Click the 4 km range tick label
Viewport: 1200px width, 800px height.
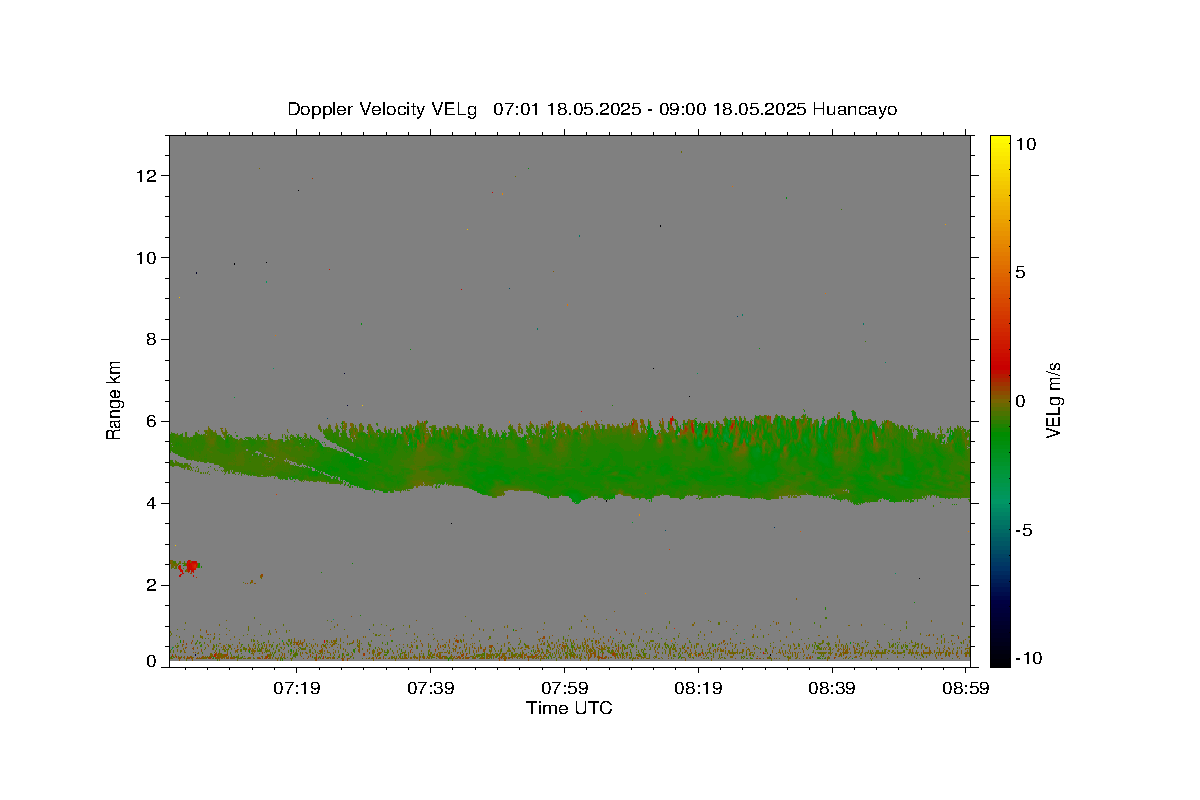pyautogui.click(x=152, y=503)
